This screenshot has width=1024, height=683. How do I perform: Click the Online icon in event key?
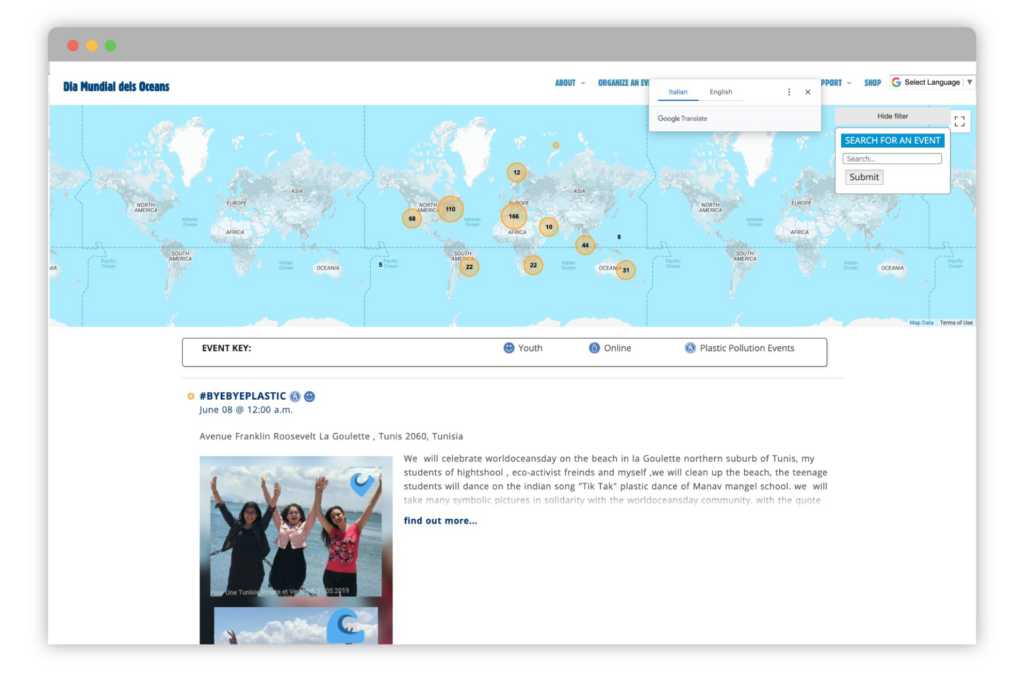pyautogui.click(x=594, y=348)
